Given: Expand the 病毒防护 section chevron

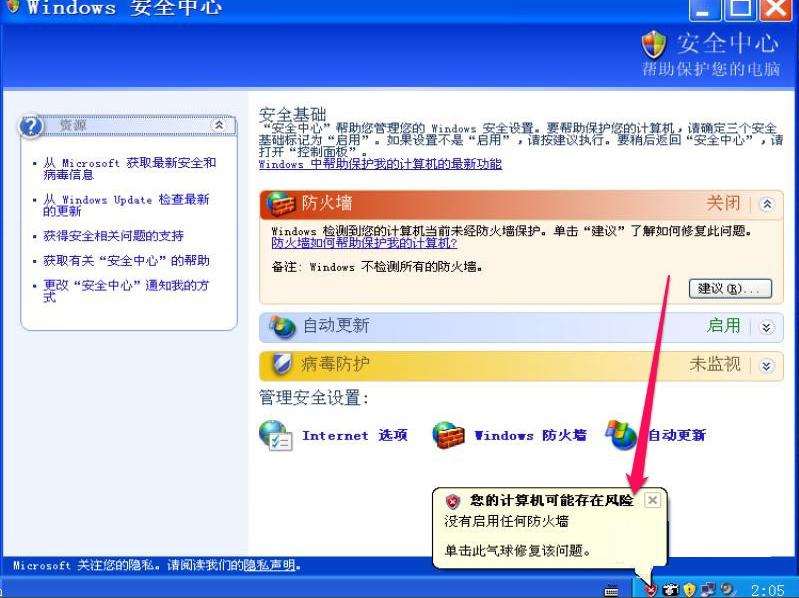Looking at the screenshot, I should [766, 366].
